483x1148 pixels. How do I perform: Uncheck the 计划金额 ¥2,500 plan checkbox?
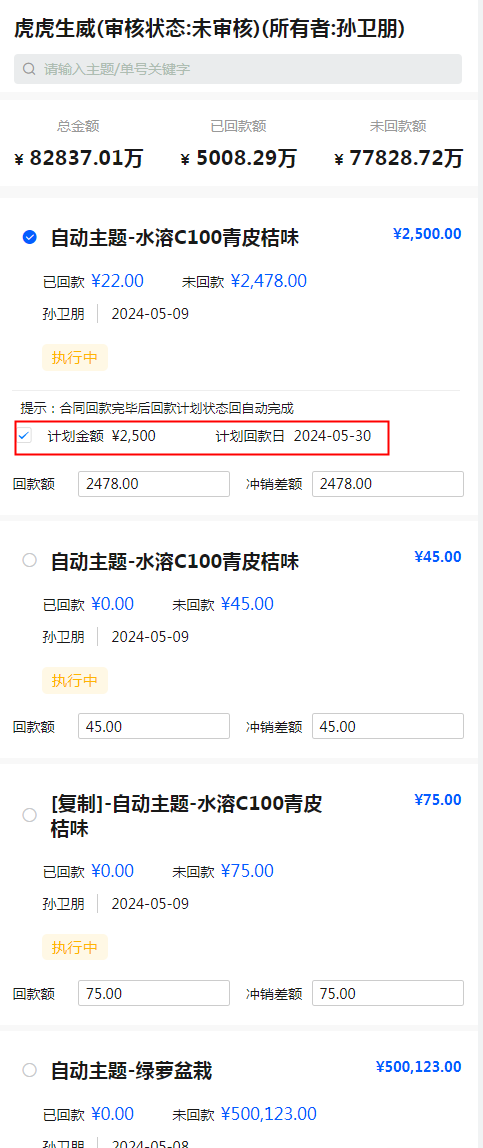[25, 436]
